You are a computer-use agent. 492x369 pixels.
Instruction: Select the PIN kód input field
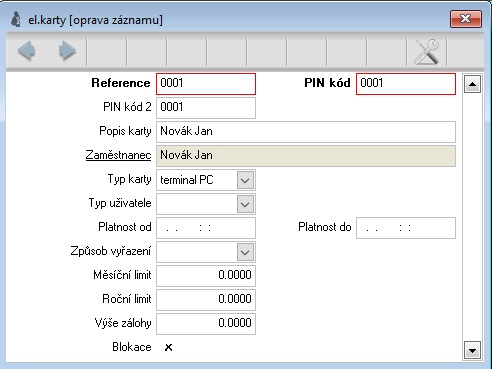(406, 84)
